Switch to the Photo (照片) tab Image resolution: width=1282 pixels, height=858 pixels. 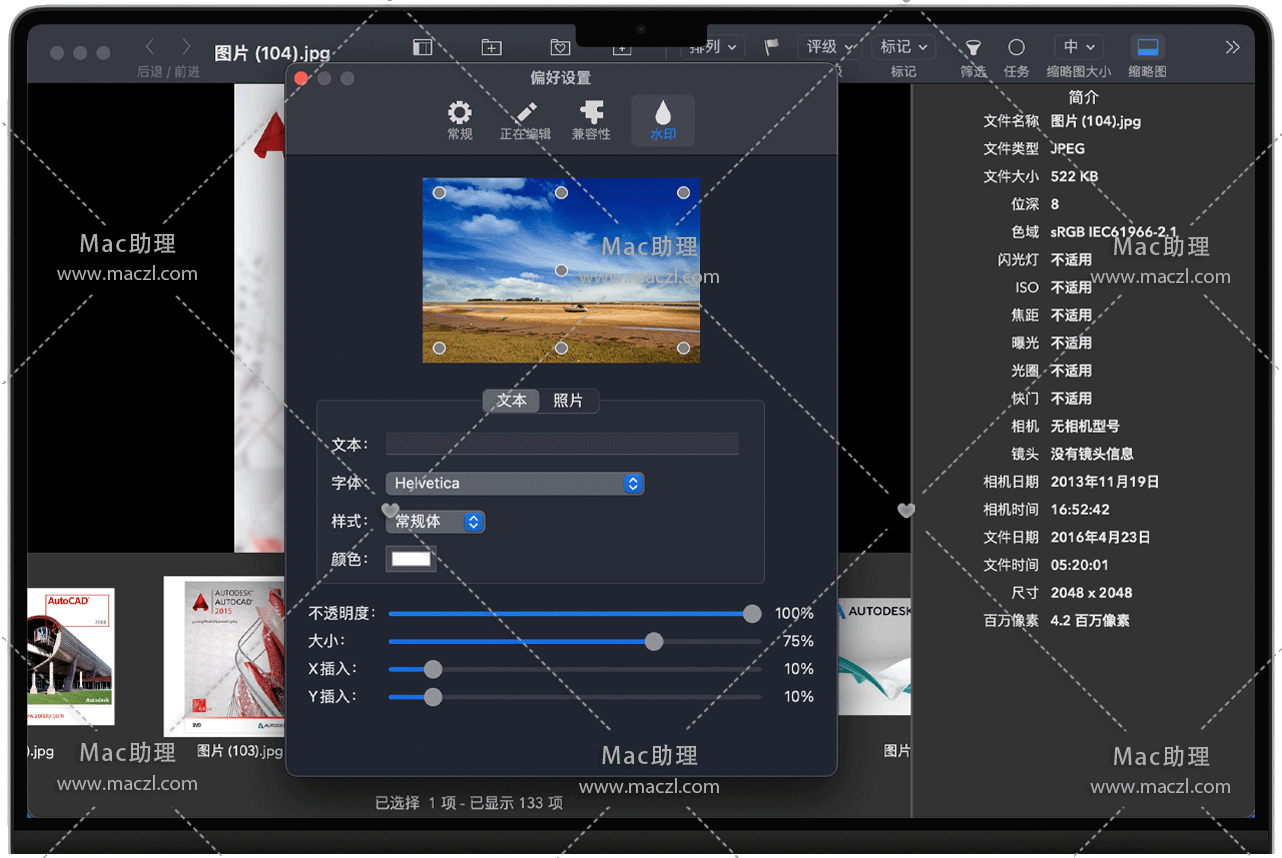(x=568, y=401)
